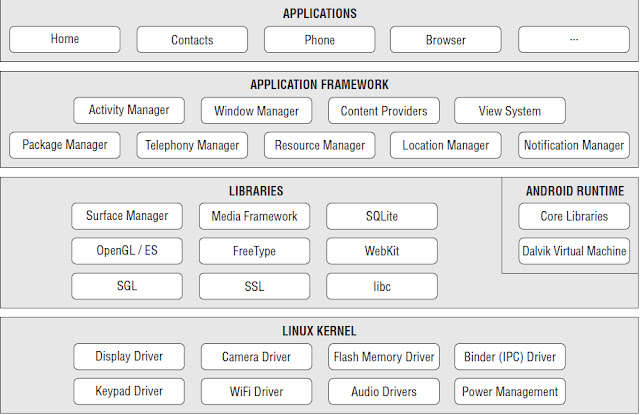Click the SQLite library box
This screenshot has height=415, width=640.
(x=382, y=216)
